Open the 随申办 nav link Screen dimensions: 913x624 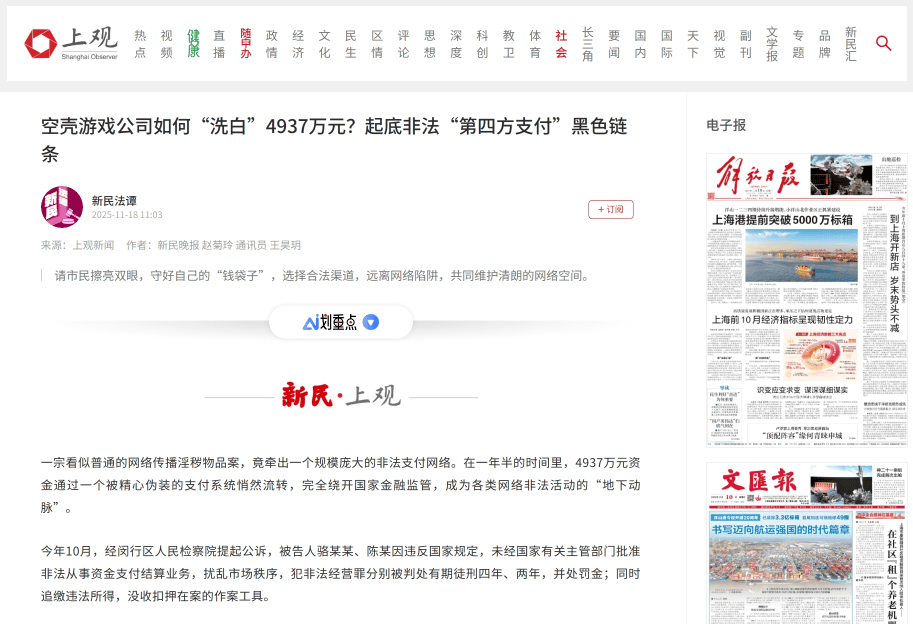tap(245, 44)
